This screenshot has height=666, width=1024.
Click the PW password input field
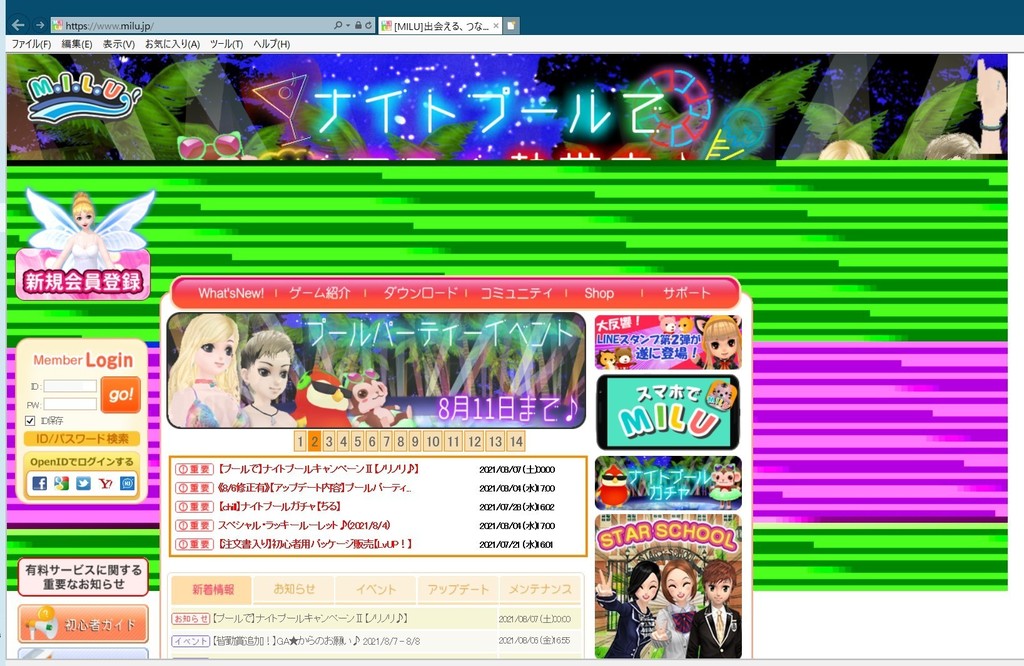tap(70, 404)
